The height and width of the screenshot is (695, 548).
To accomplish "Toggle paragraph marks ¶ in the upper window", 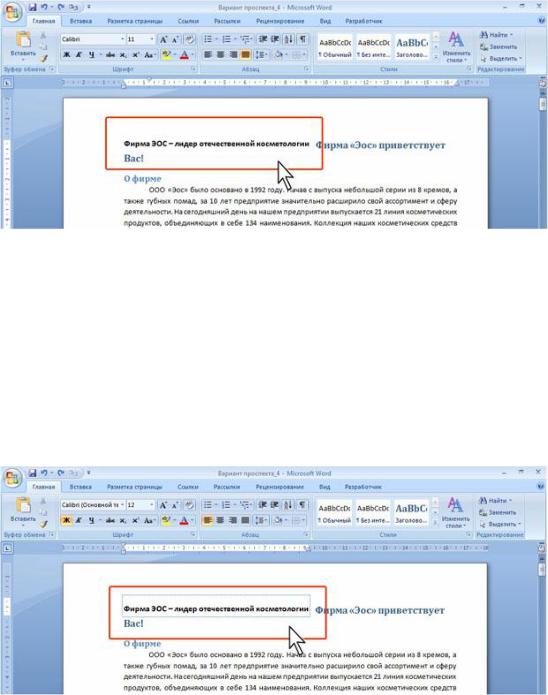I will tap(302, 39).
